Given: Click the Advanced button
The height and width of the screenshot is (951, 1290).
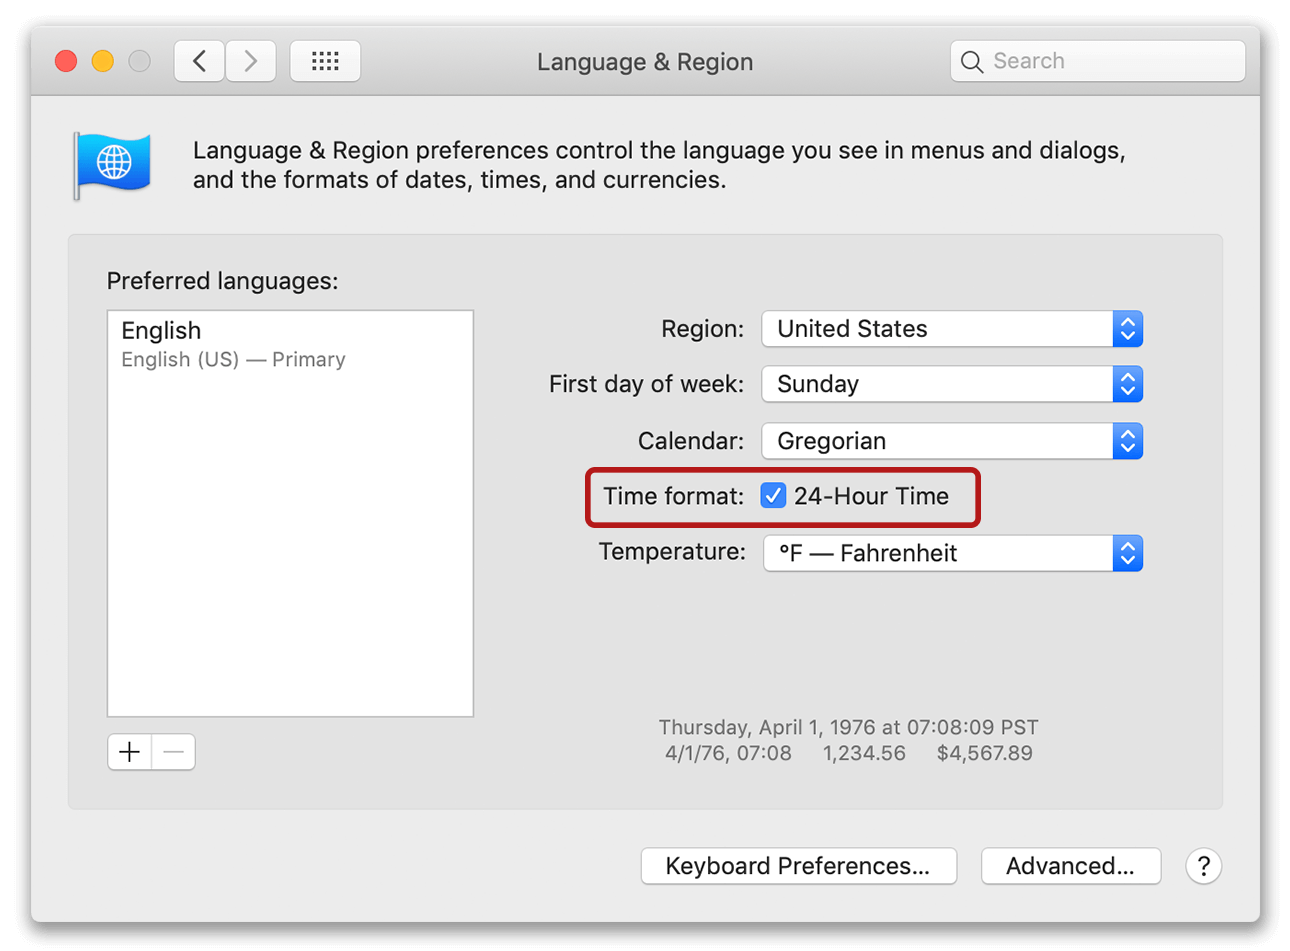Looking at the screenshot, I should coord(1070,866).
